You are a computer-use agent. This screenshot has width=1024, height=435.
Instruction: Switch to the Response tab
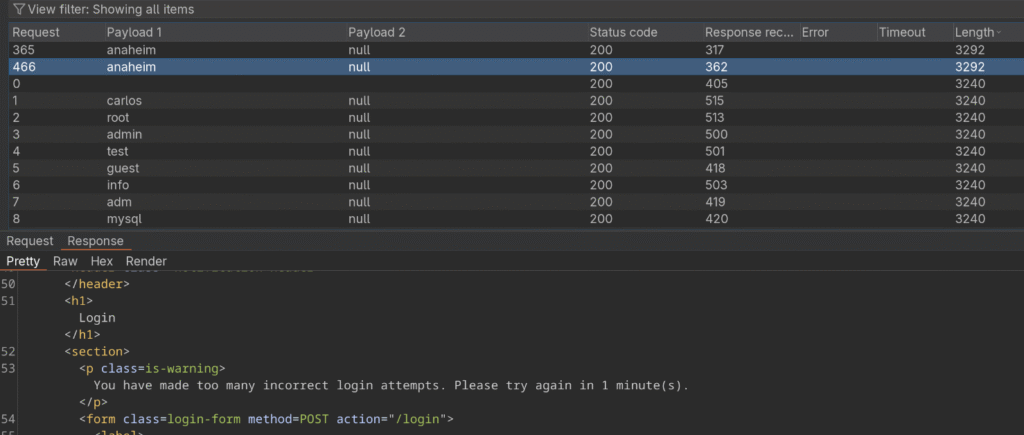(95, 241)
